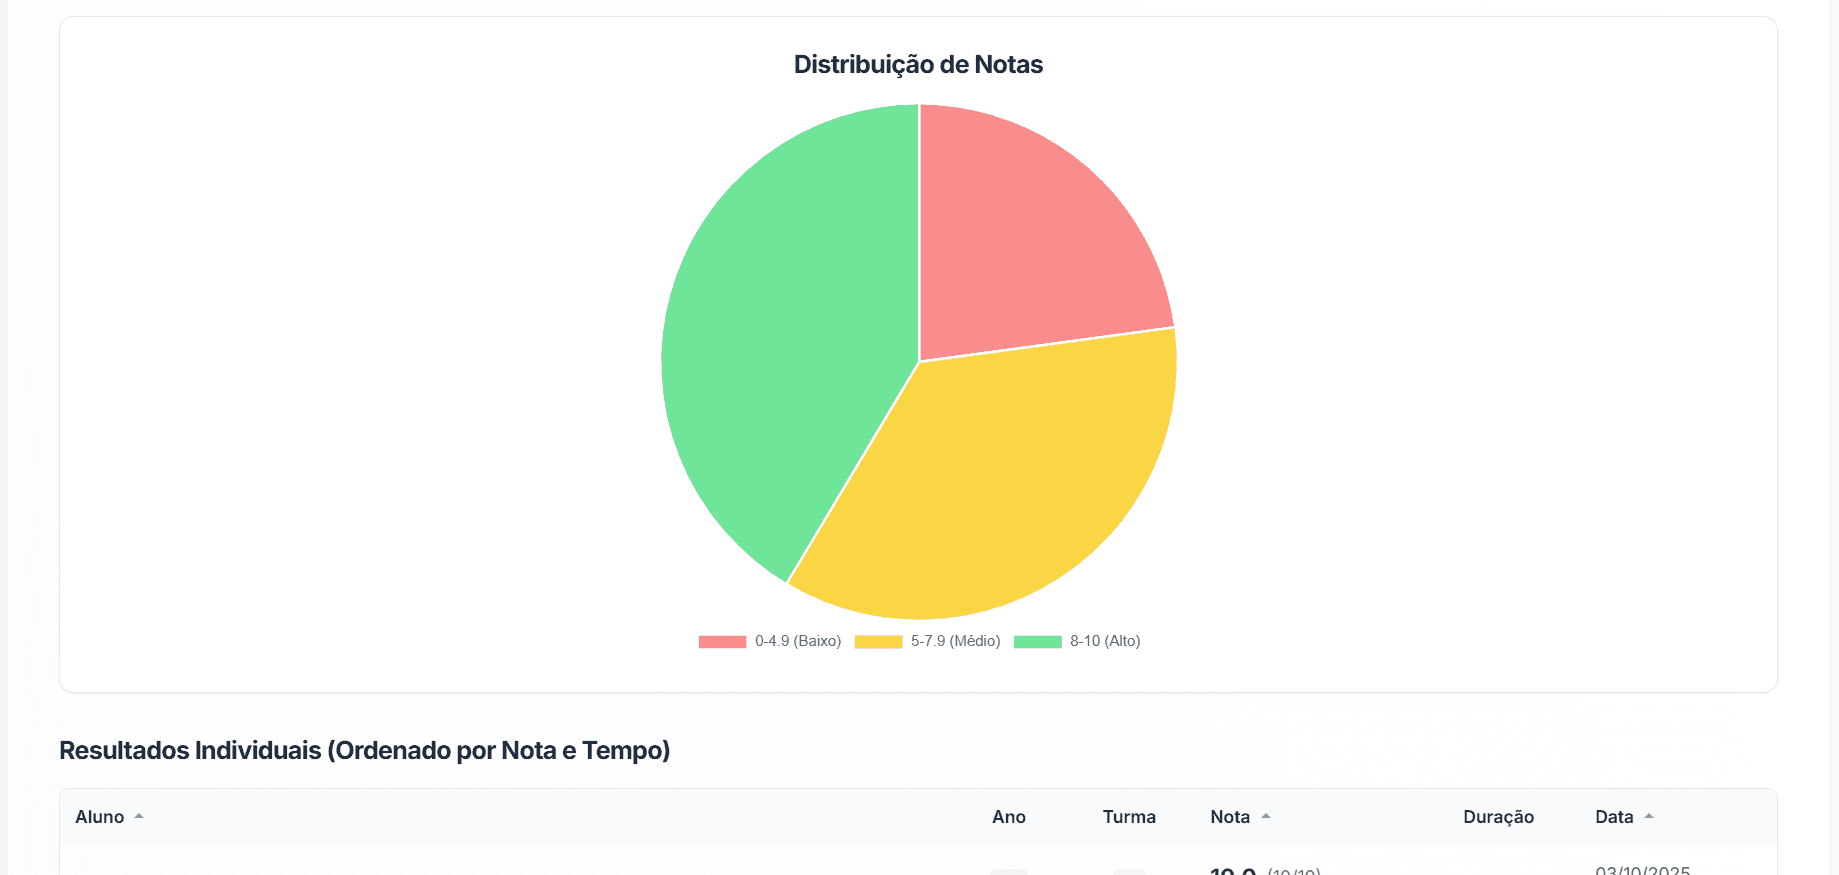The height and width of the screenshot is (875, 1839).
Task: Click the yellow legend color box
Action: tap(878, 642)
